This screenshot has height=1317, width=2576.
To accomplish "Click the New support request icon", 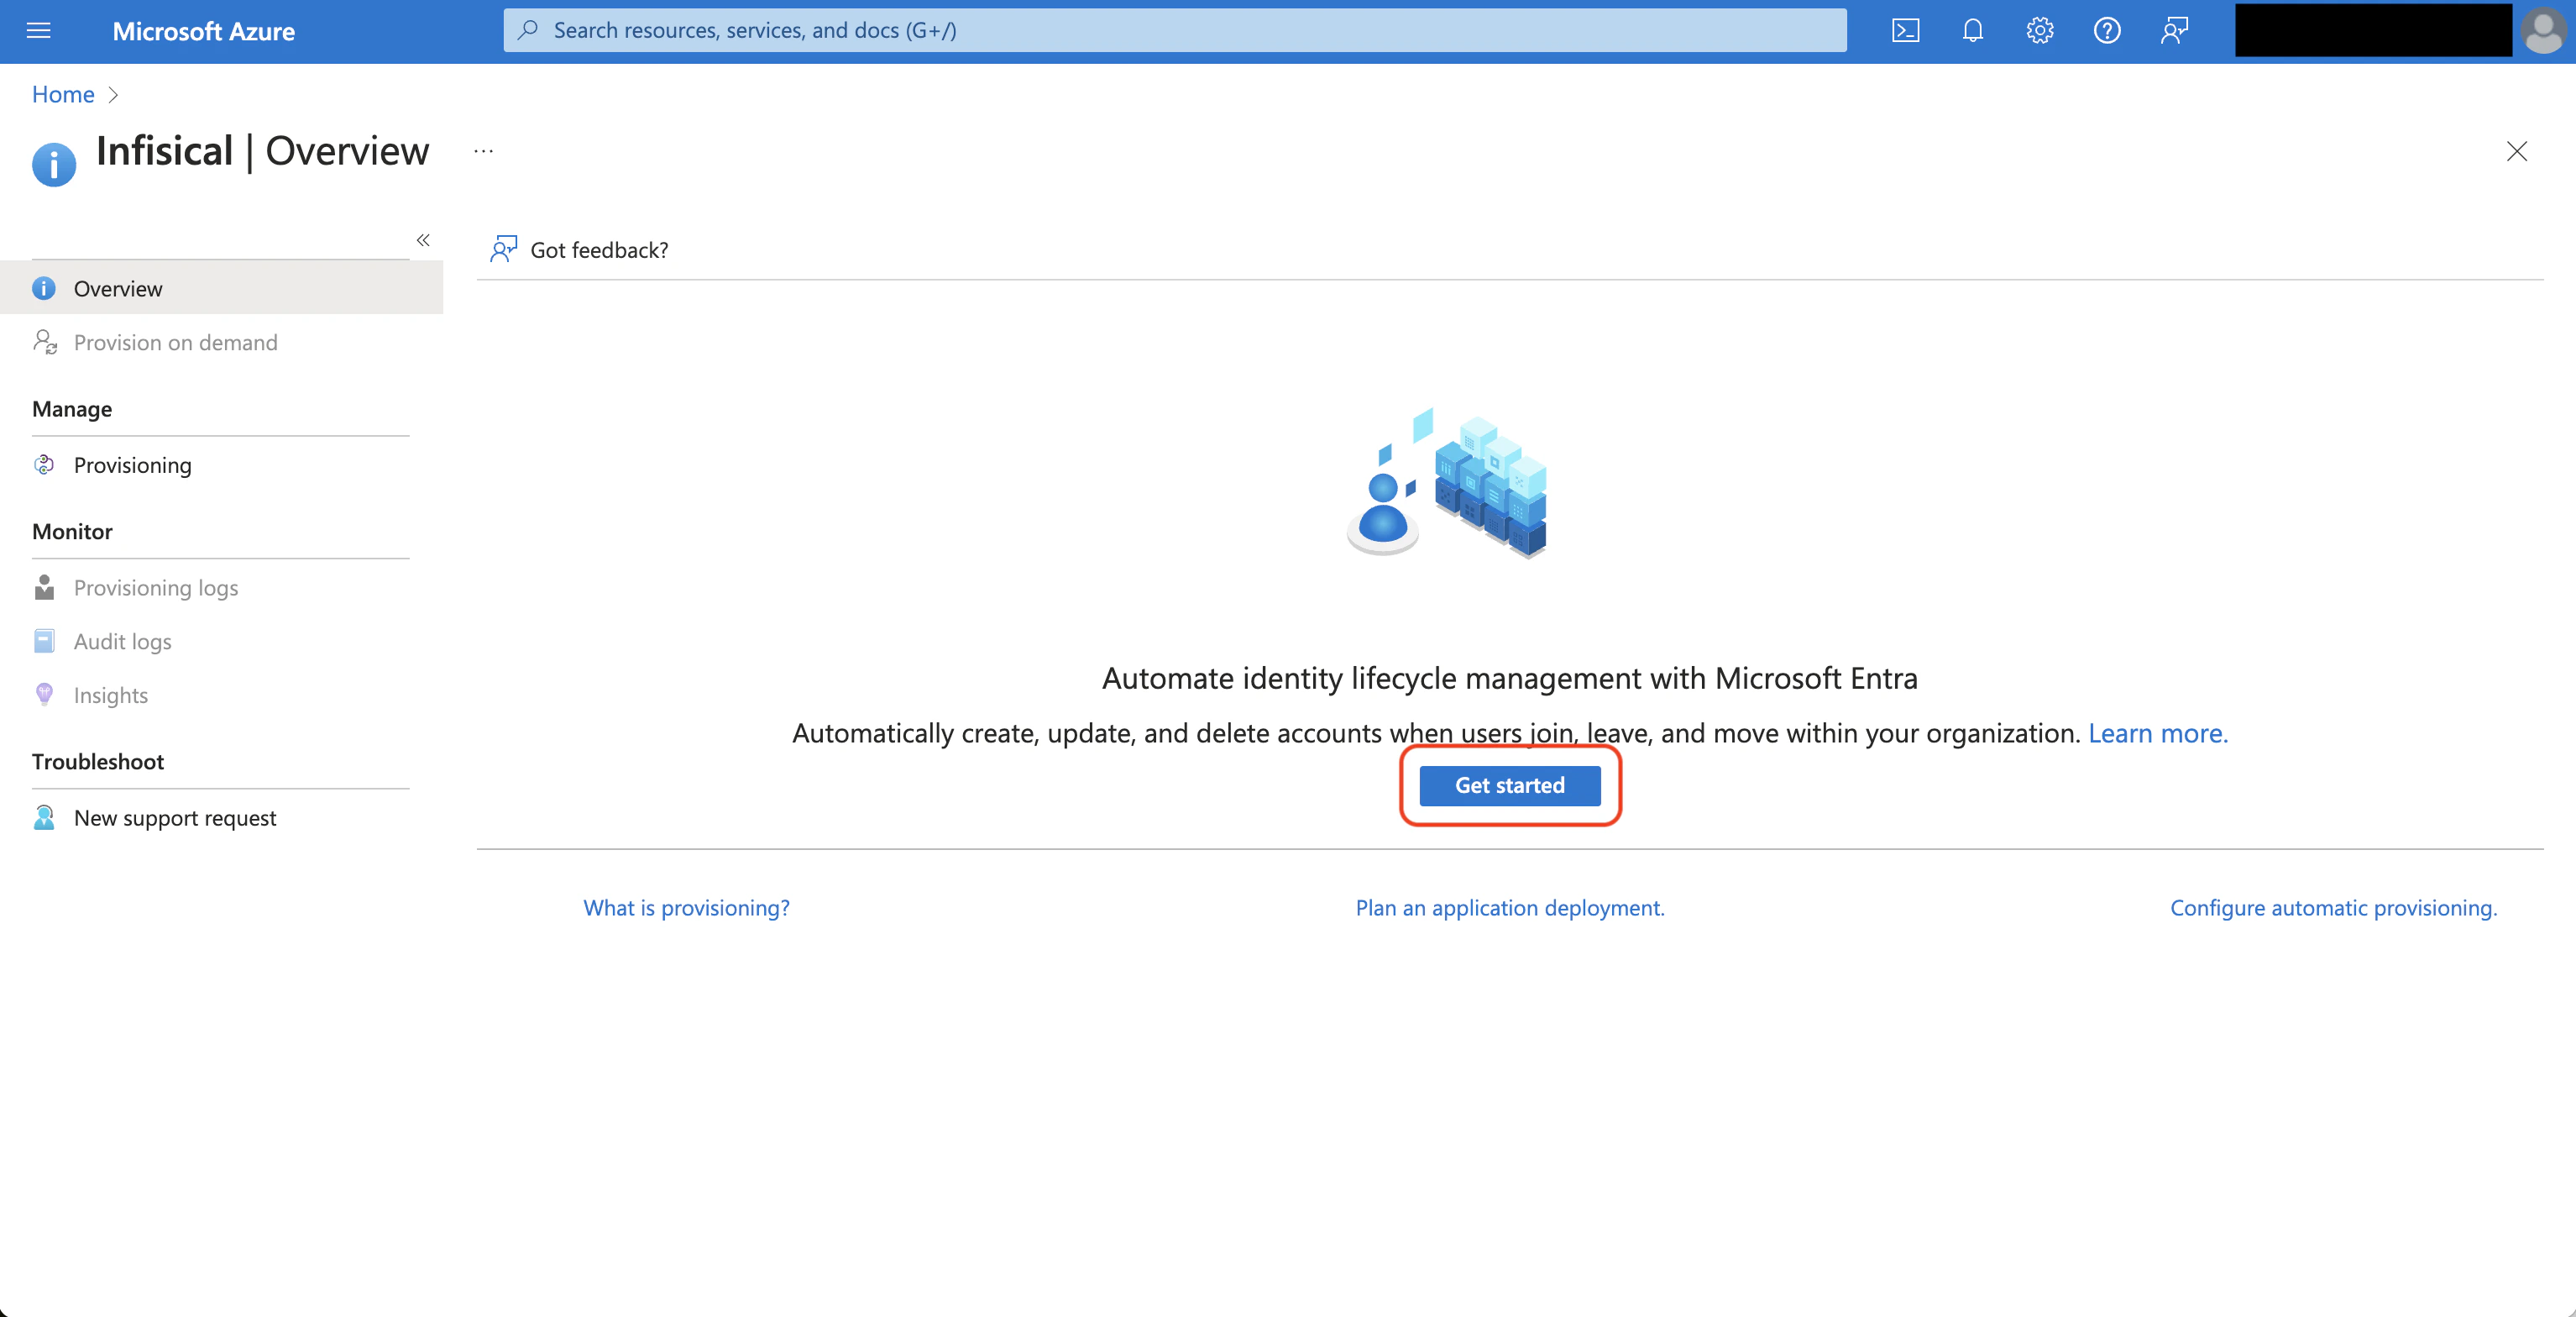I will coord(44,817).
